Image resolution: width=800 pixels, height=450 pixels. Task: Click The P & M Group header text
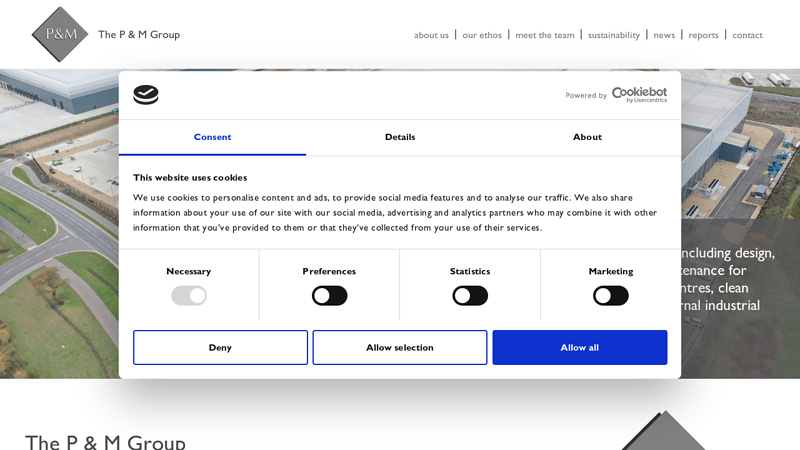(x=139, y=35)
